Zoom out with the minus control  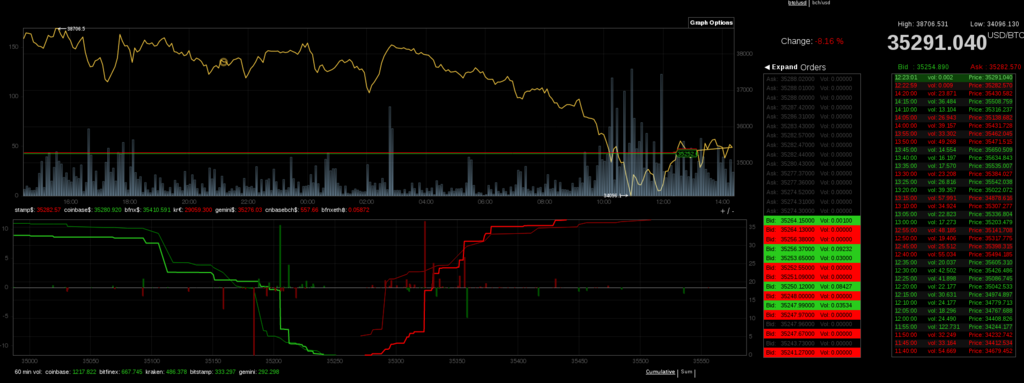pyautogui.click(x=732, y=211)
